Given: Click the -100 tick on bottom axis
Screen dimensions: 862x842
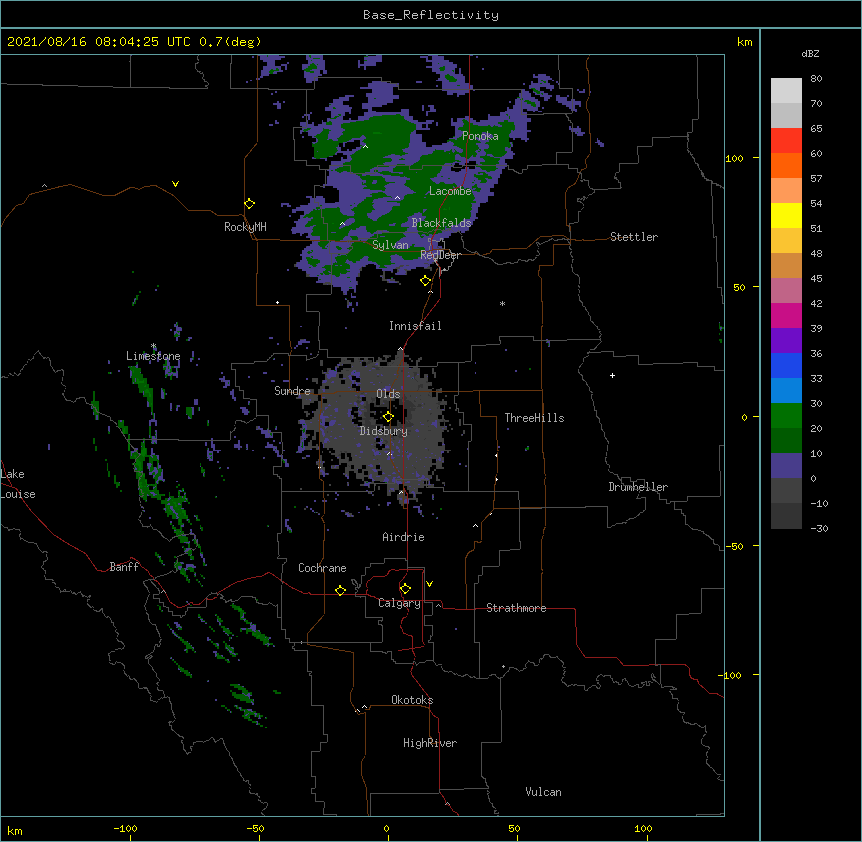Looking at the screenshot, I should click(125, 828).
